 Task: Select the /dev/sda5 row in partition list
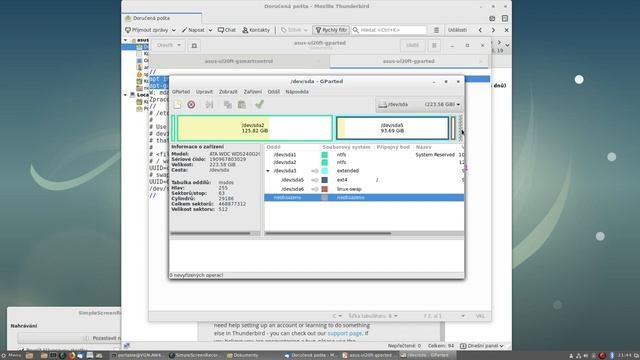pyautogui.click(x=364, y=180)
